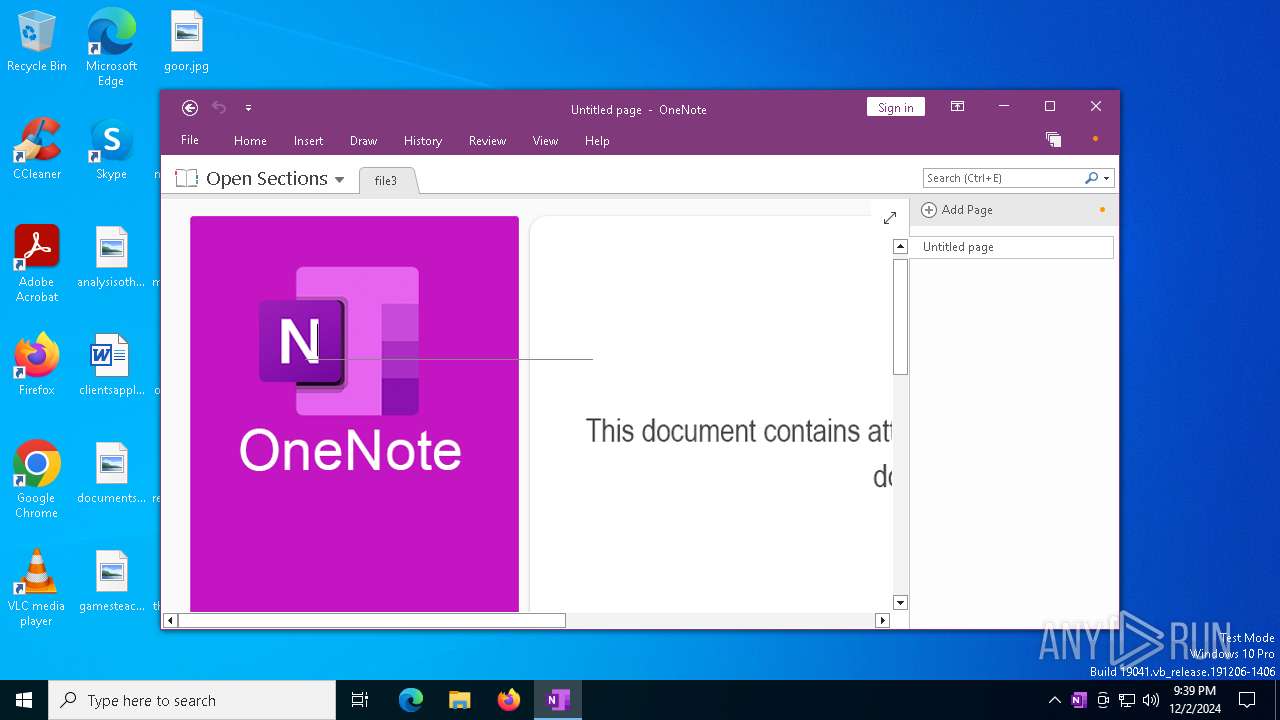Click the vertical scrollbar up arrow
1280x720 pixels.
pos(900,246)
